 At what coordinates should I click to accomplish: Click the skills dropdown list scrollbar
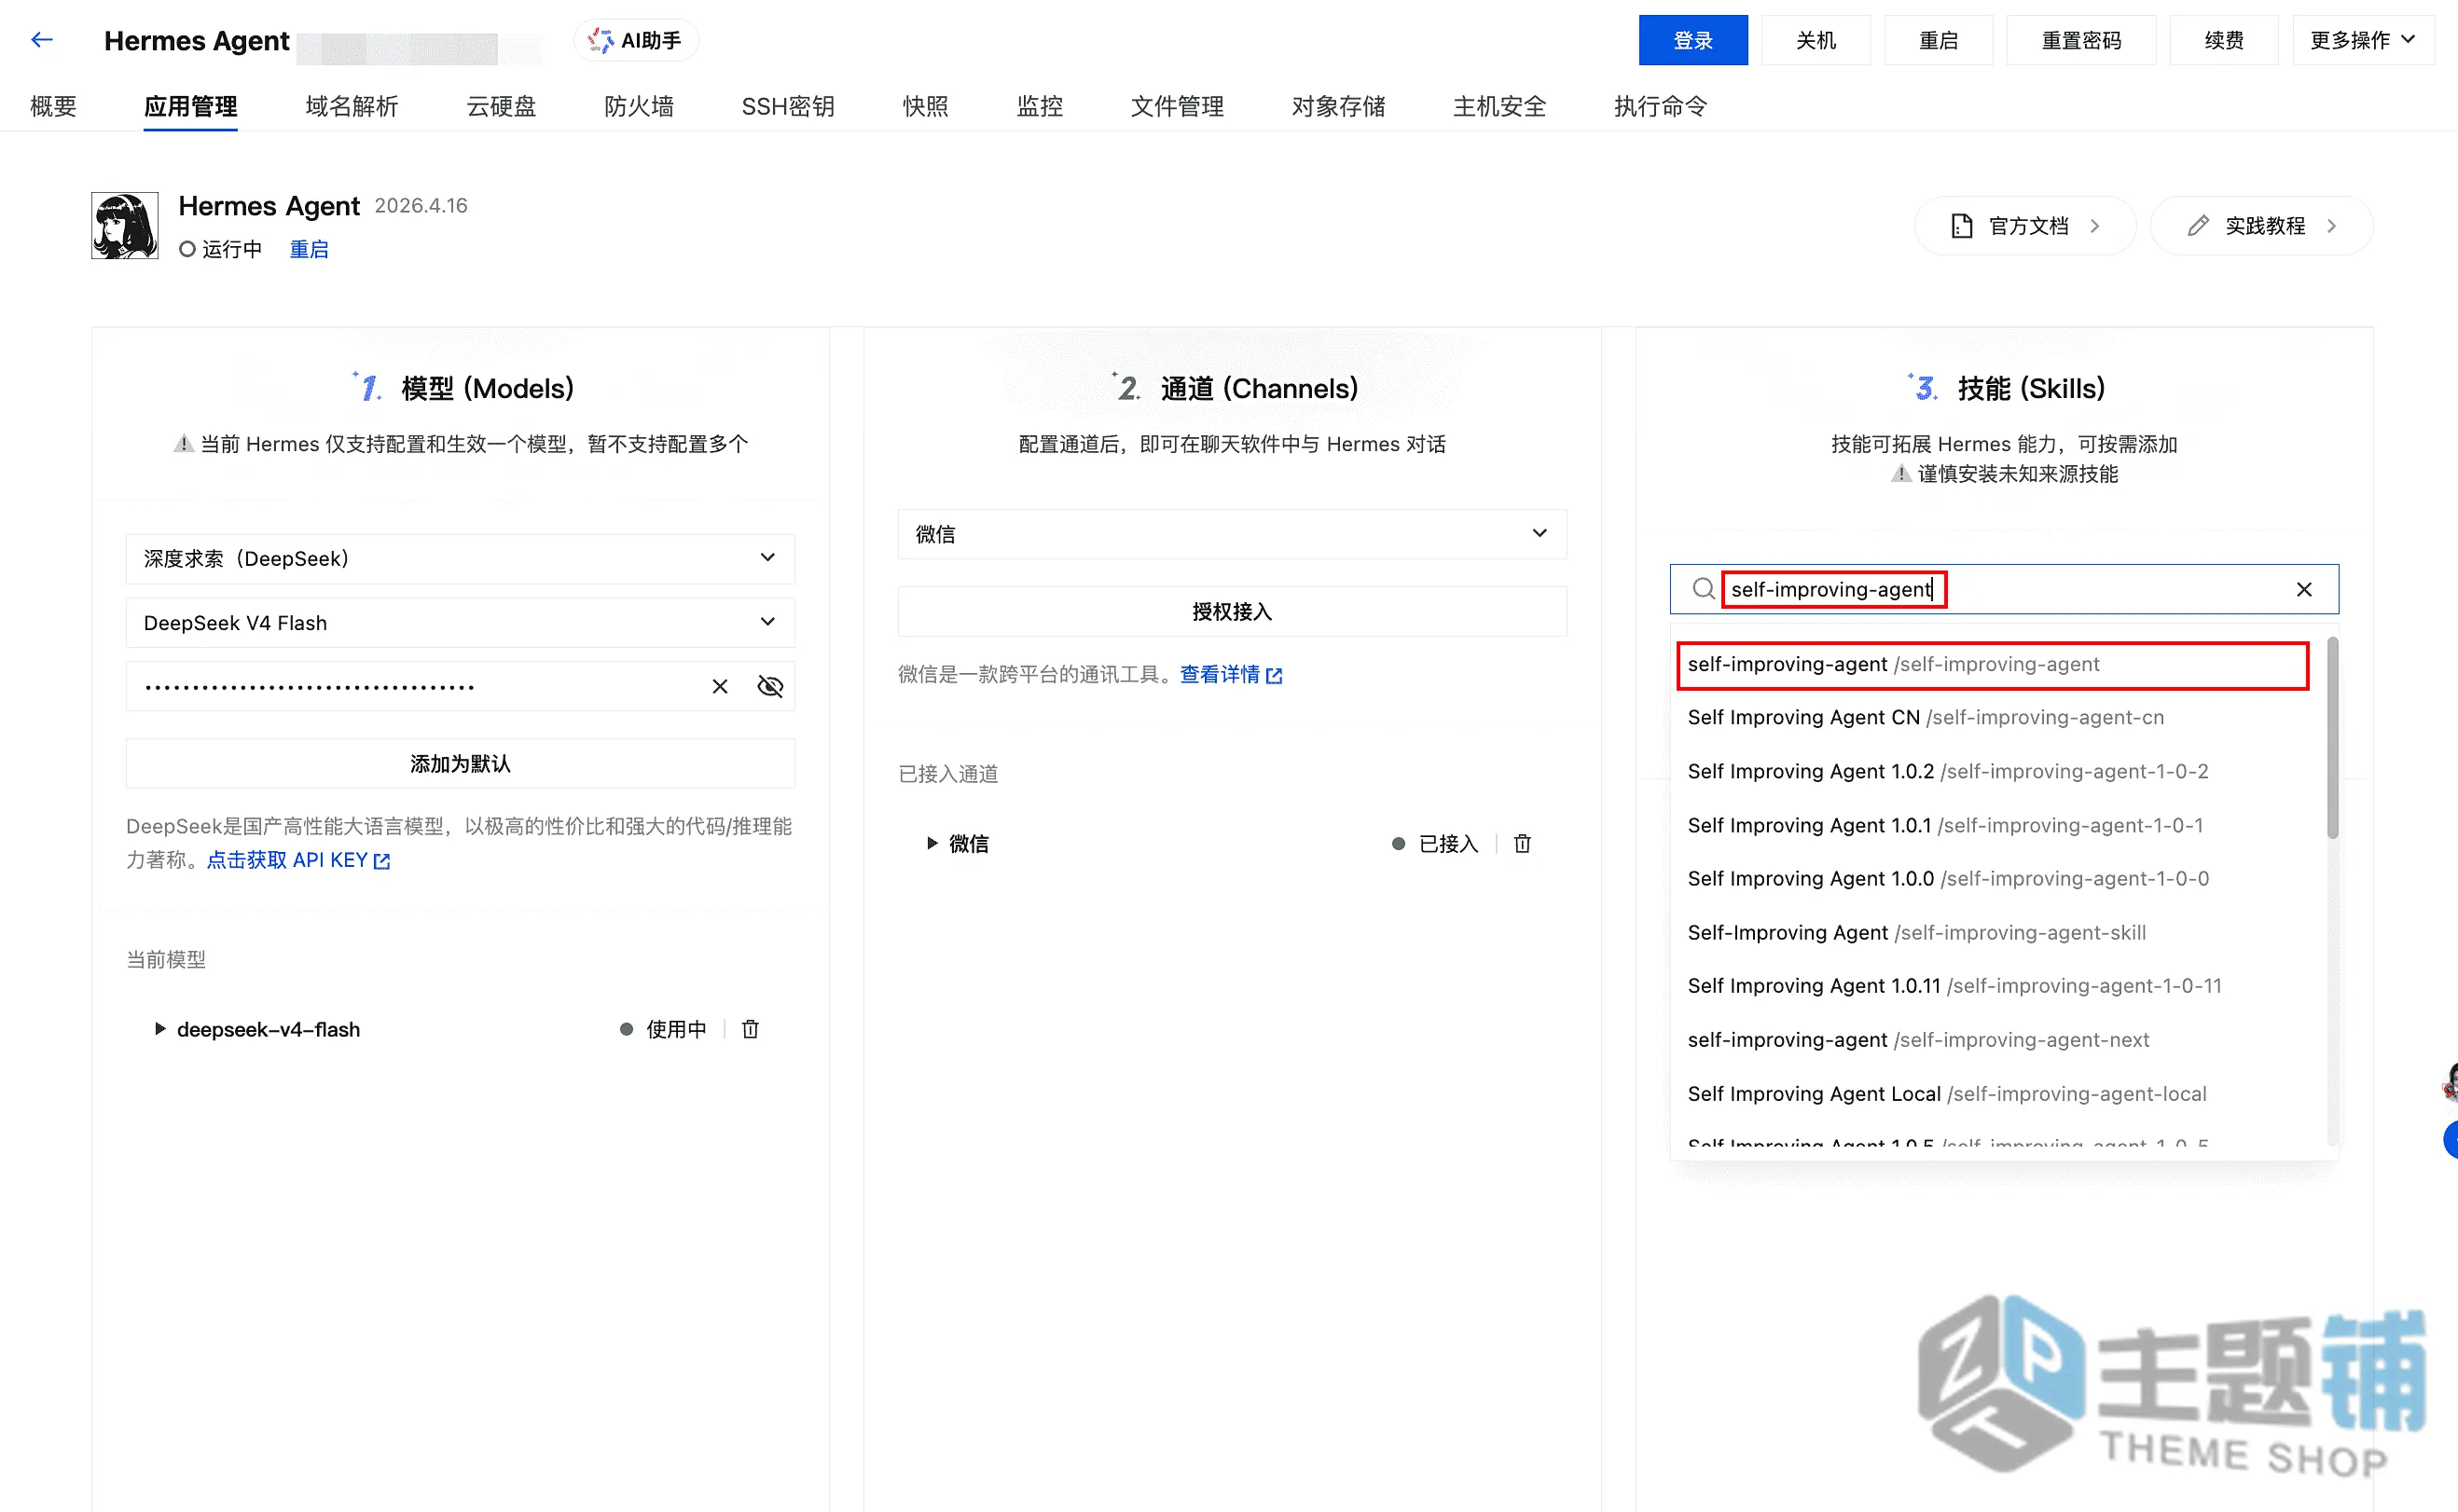coord(2332,738)
